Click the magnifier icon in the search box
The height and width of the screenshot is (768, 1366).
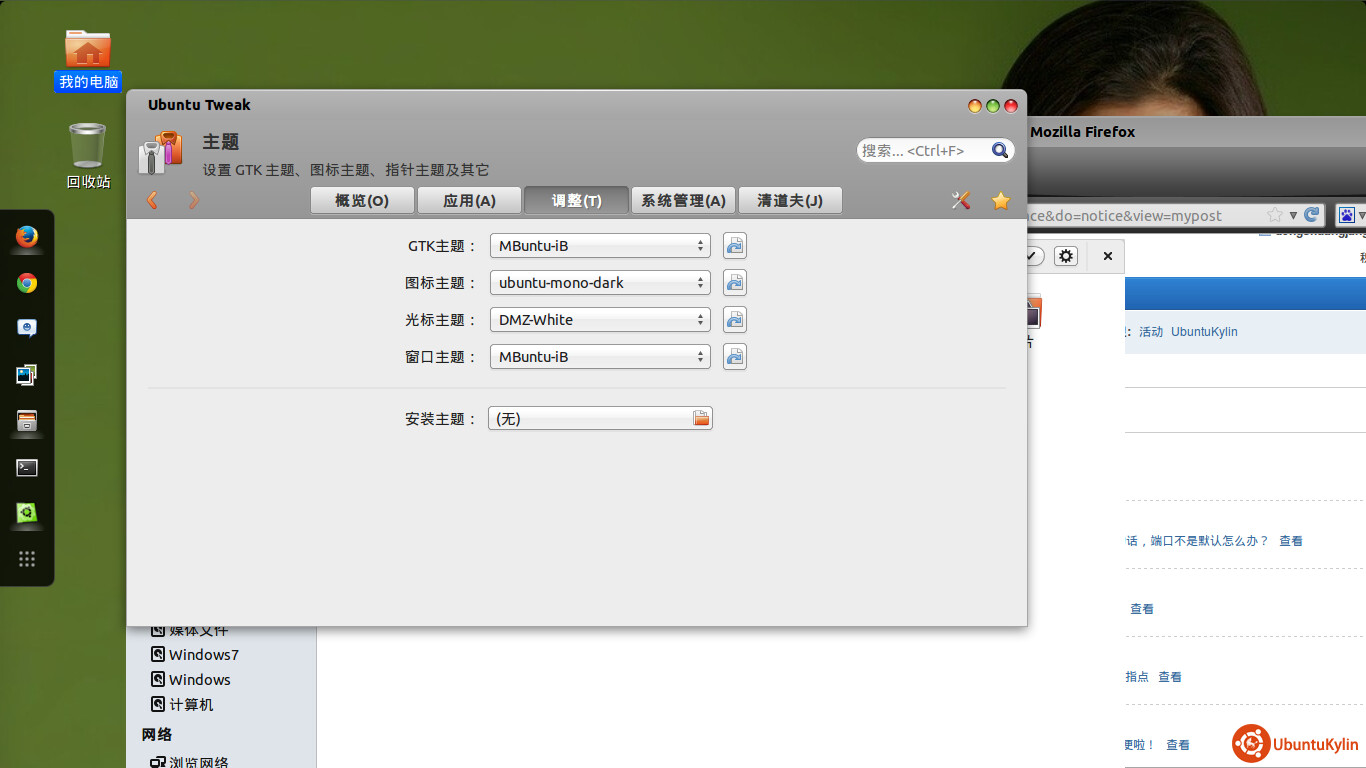pos(999,150)
